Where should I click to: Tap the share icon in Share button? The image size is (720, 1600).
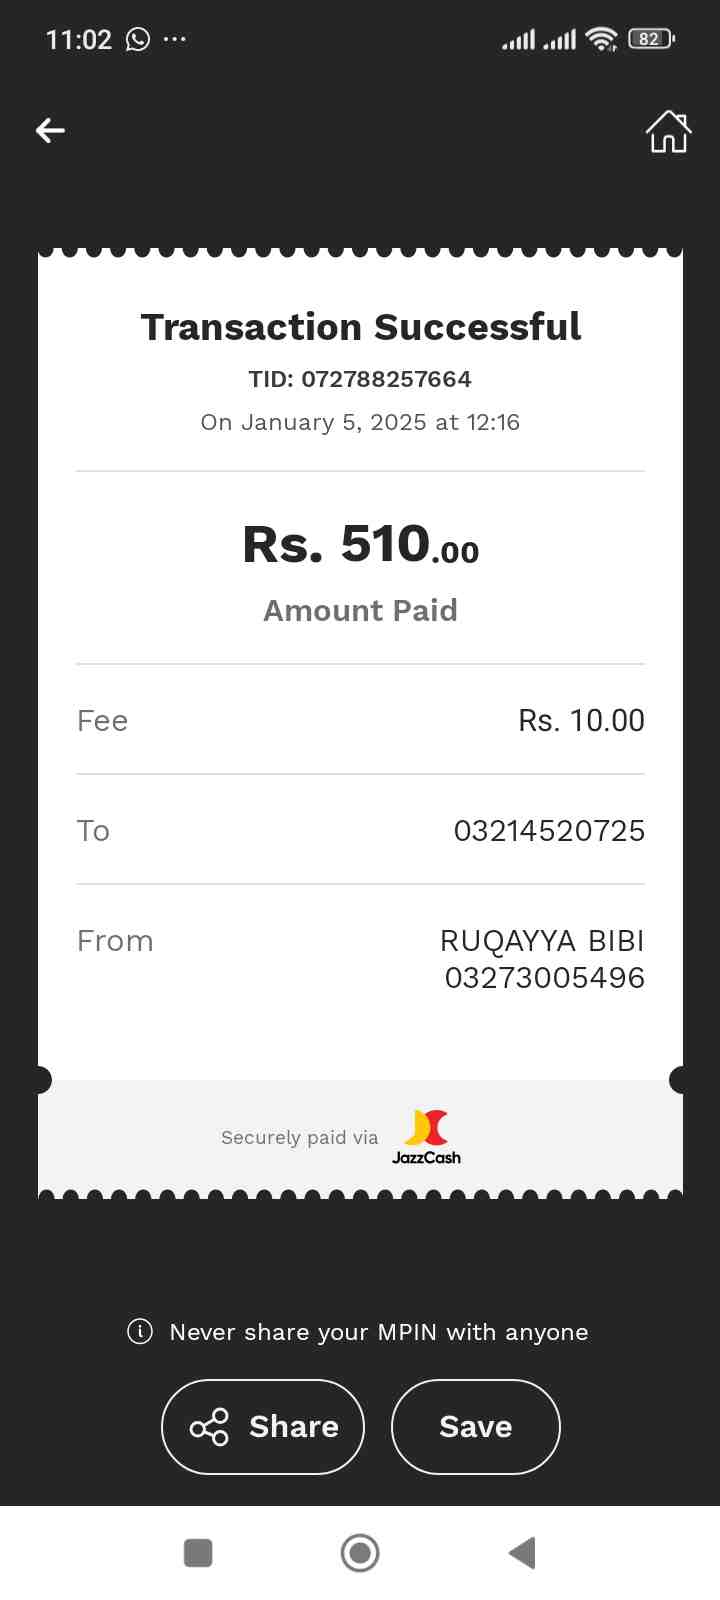tap(209, 1427)
